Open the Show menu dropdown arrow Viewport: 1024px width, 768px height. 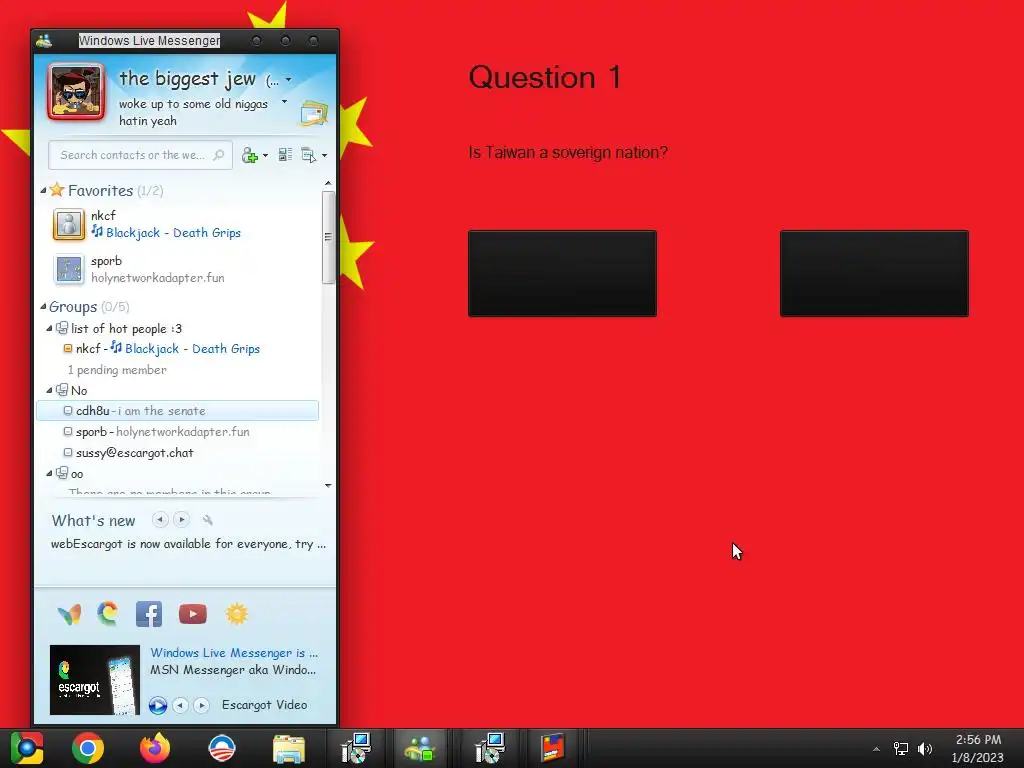pyautogui.click(x=325, y=155)
